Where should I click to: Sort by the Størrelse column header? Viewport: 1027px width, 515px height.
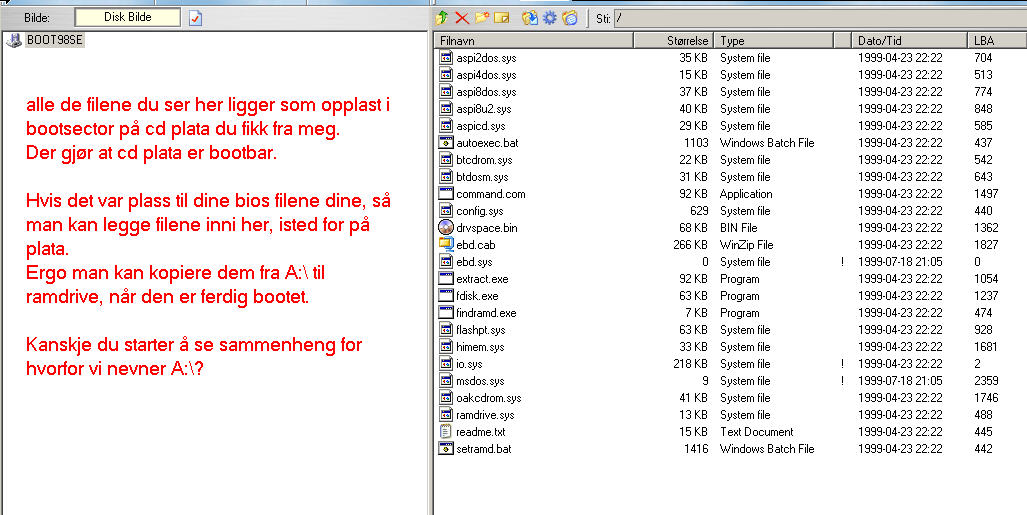point(673,41)
